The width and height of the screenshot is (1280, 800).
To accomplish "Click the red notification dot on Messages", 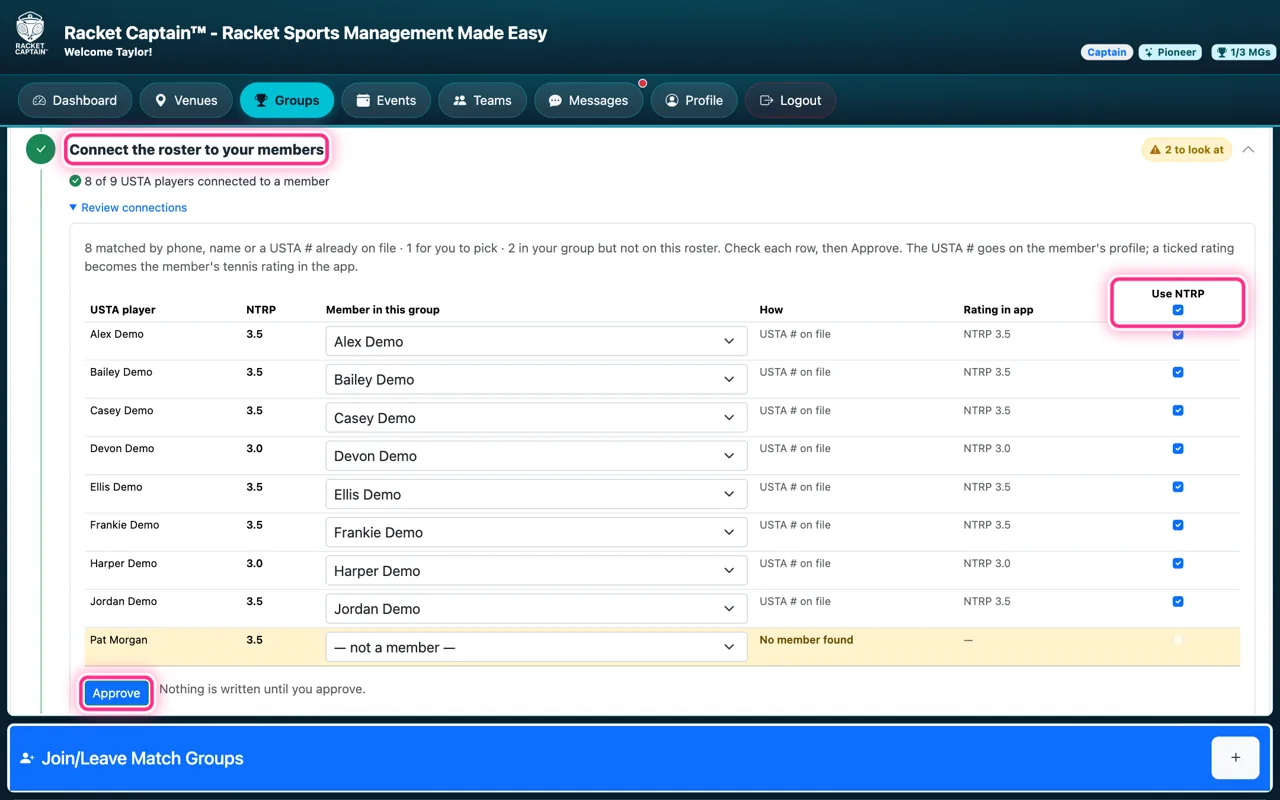I will [643, 84].
